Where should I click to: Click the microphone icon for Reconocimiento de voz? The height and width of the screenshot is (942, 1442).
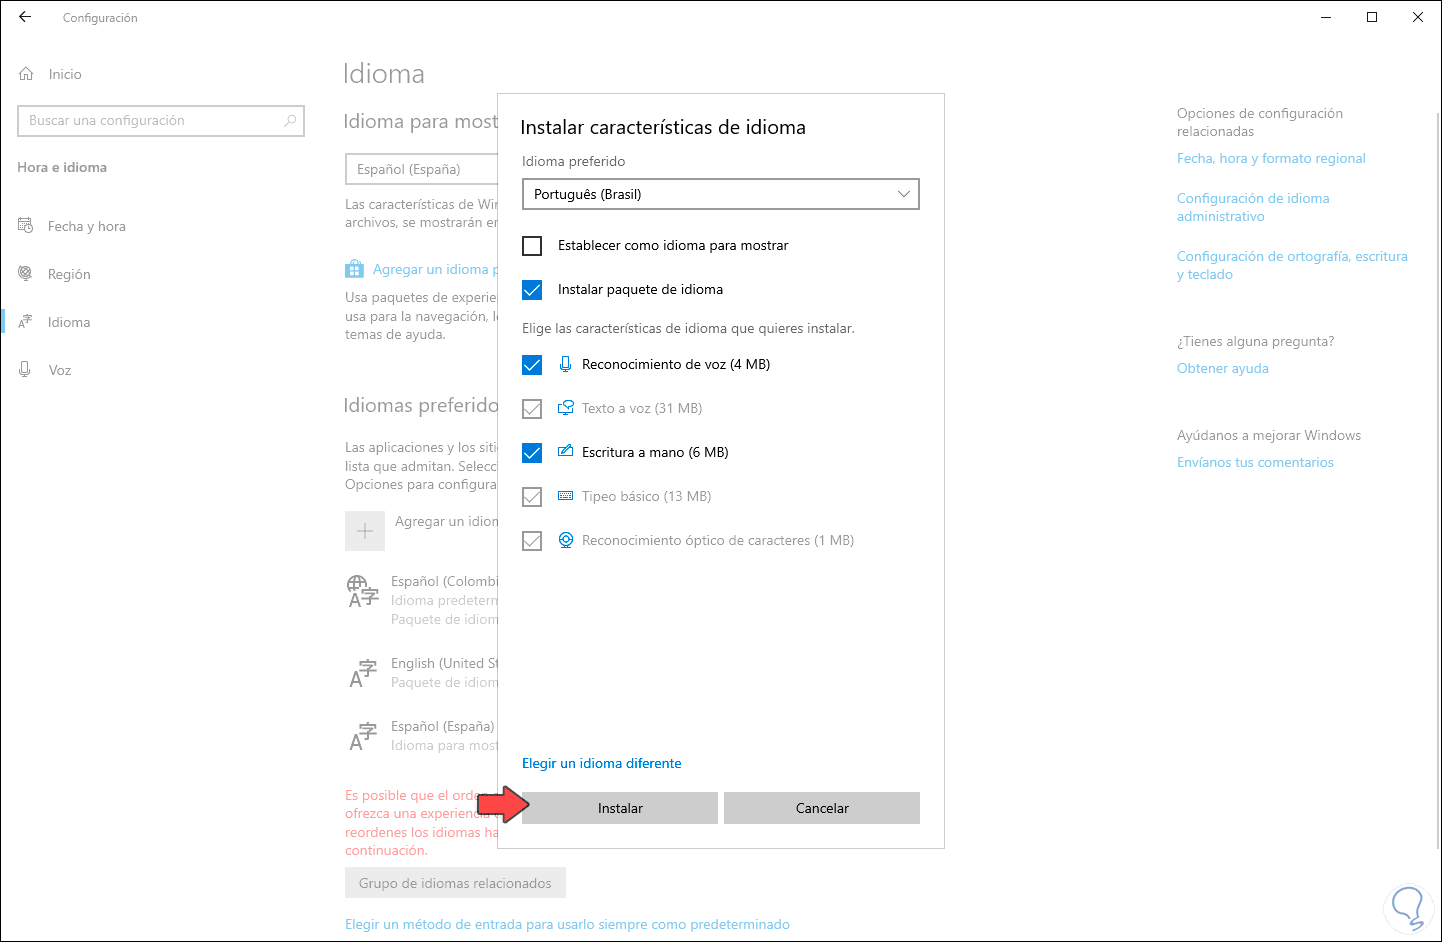pos(565,364)
